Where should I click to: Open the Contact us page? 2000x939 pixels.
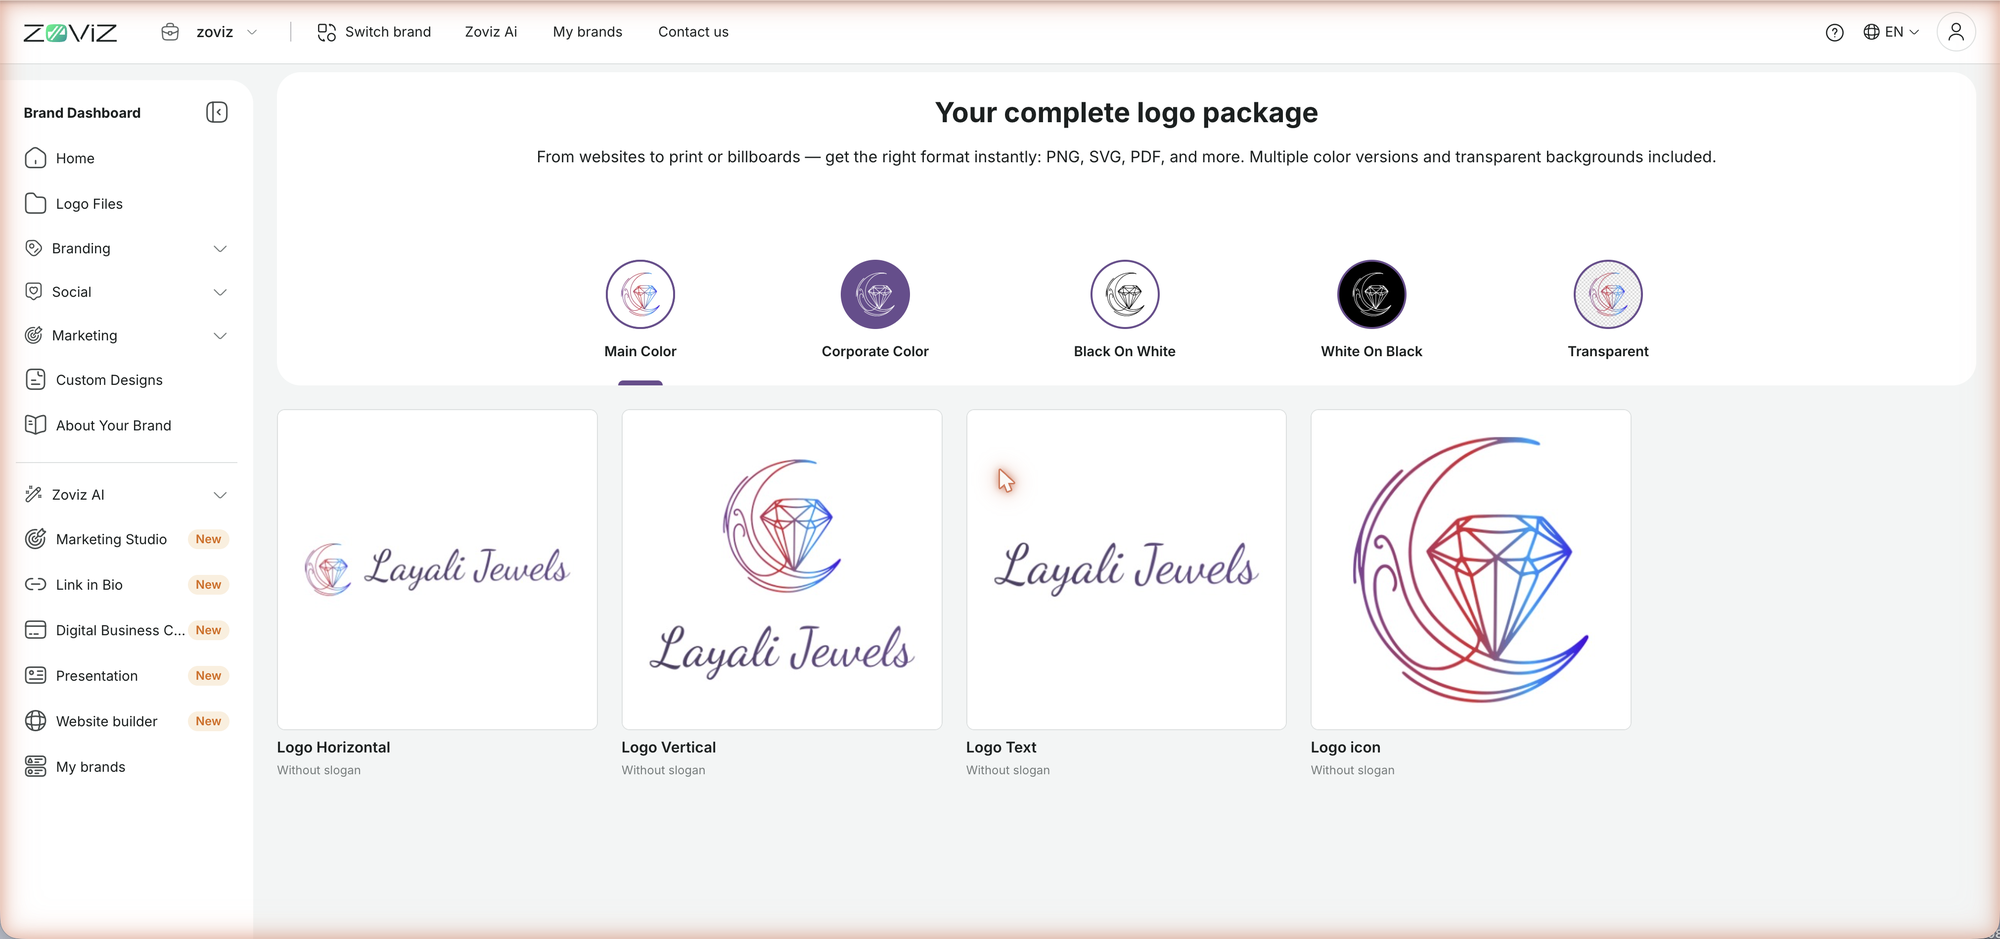[x=693, y=32]
